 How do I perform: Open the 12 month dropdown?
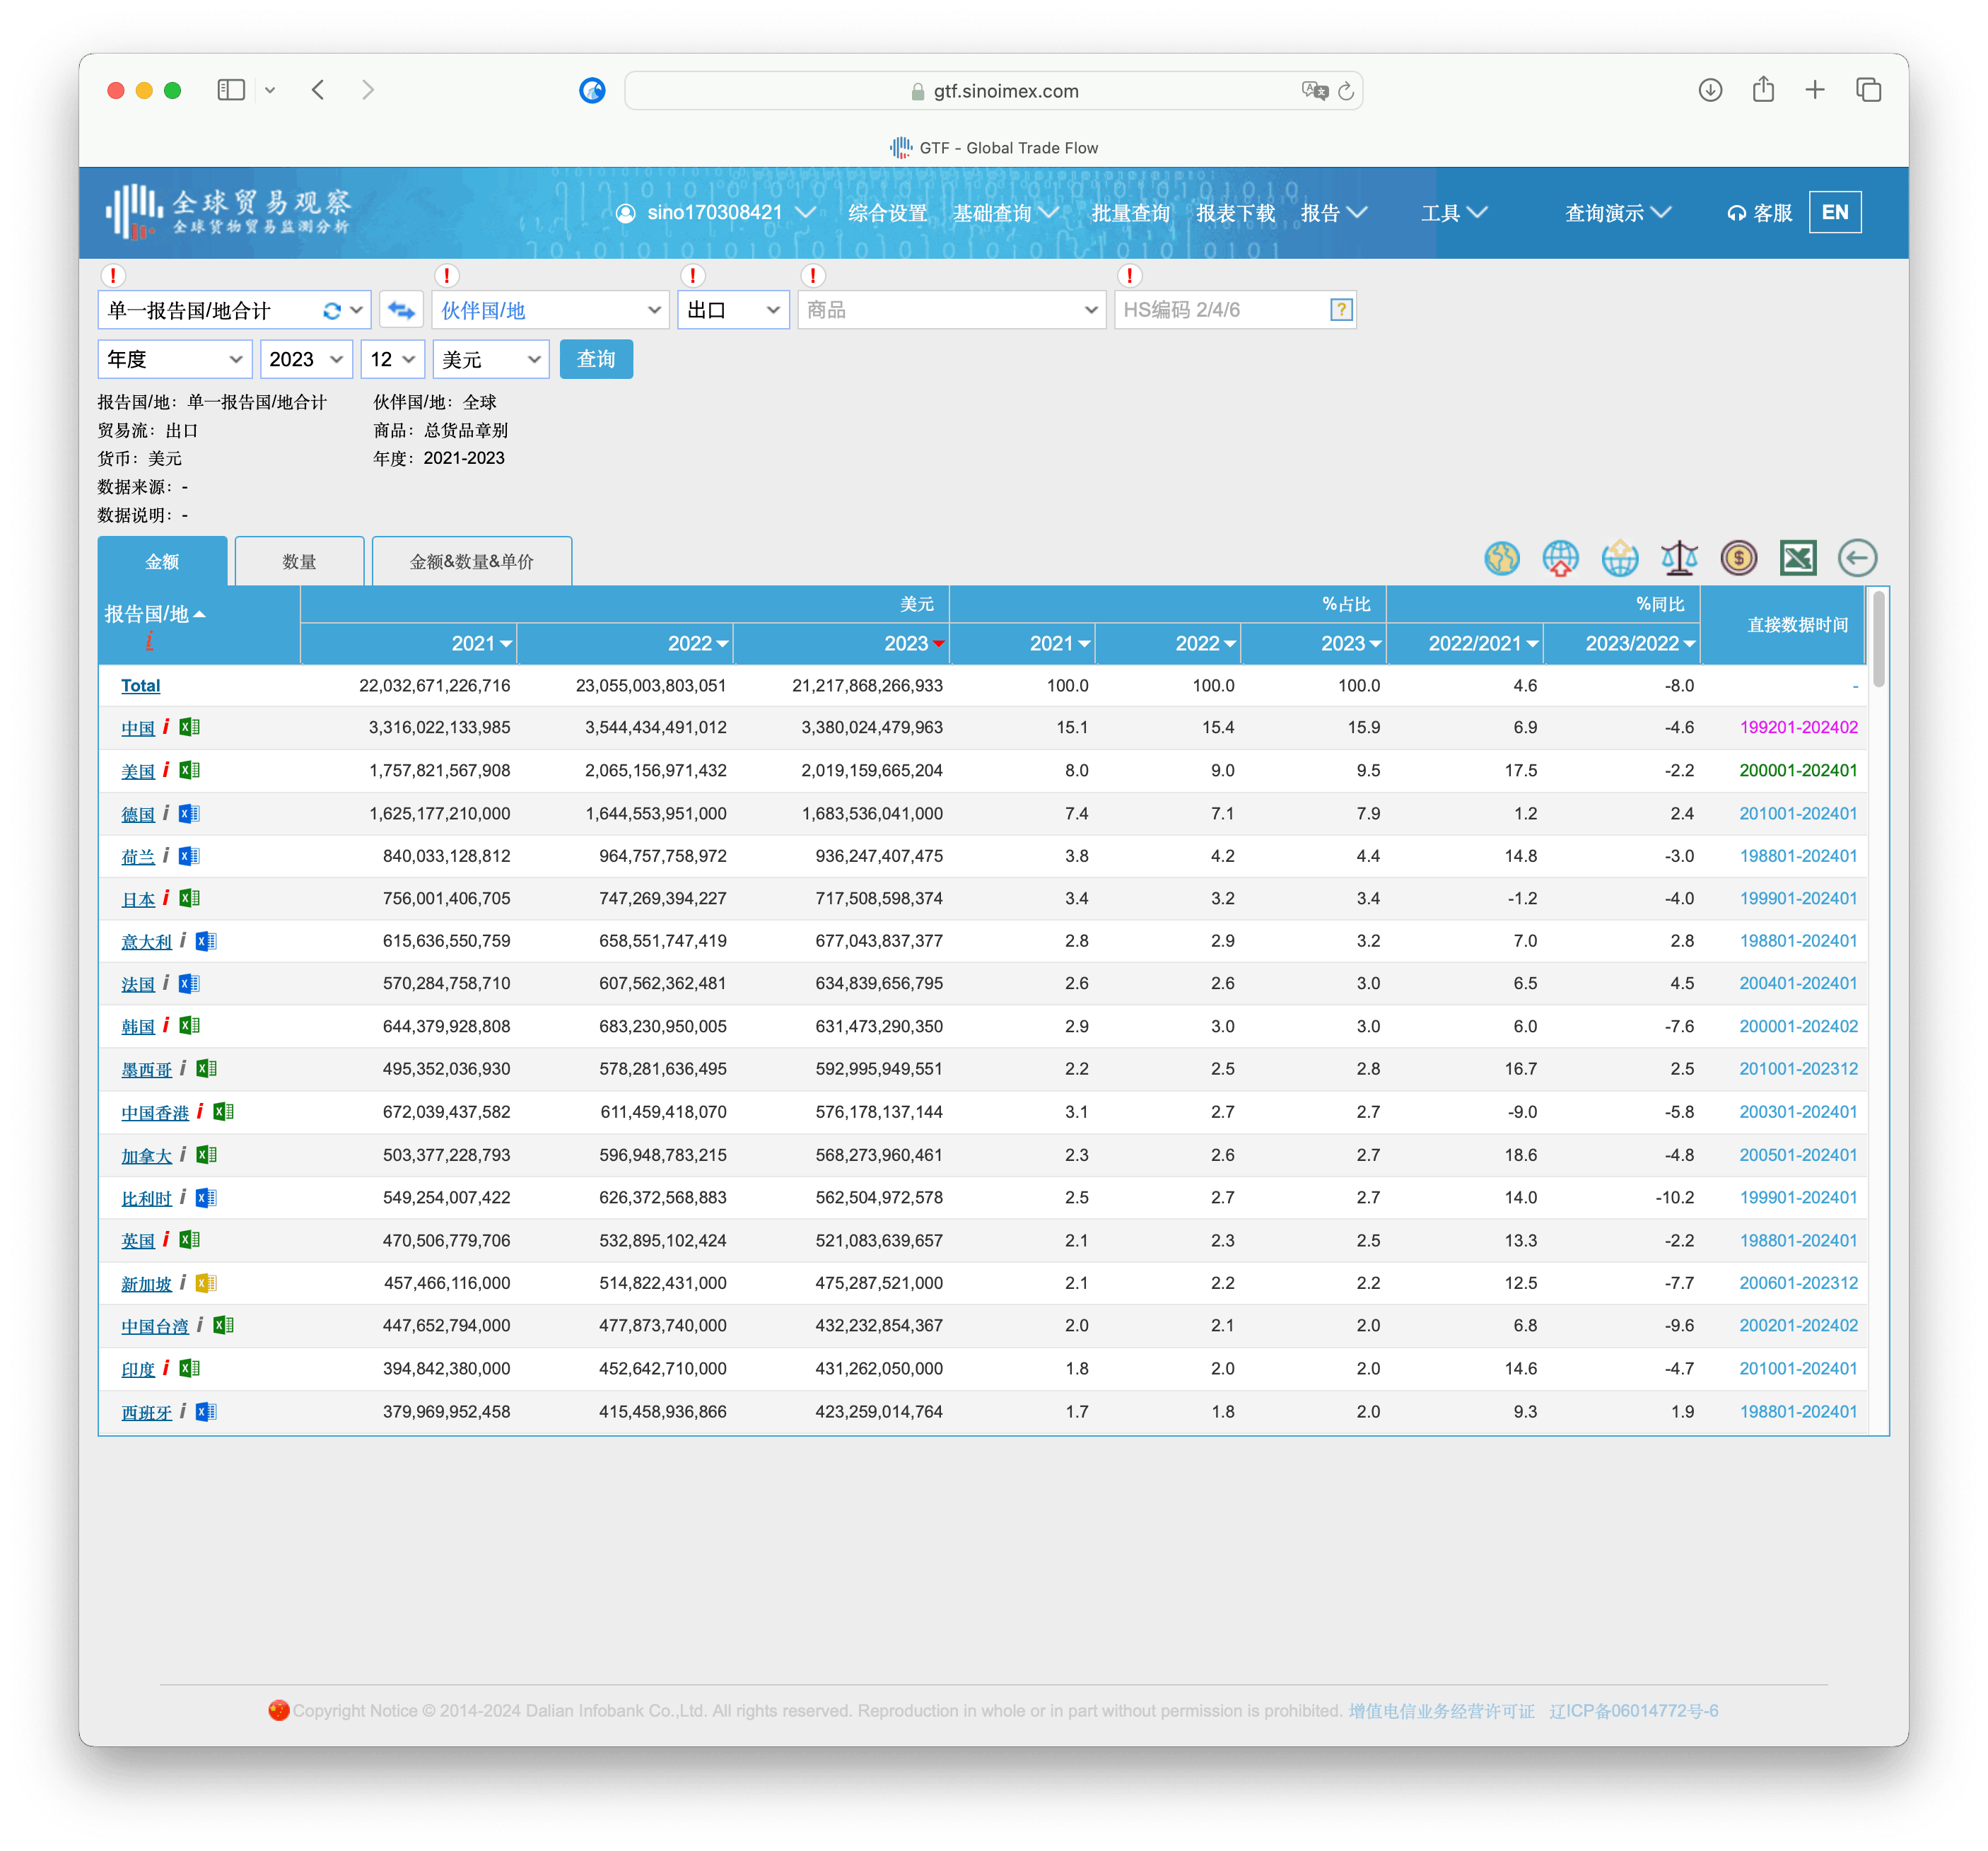click(392, 359)
